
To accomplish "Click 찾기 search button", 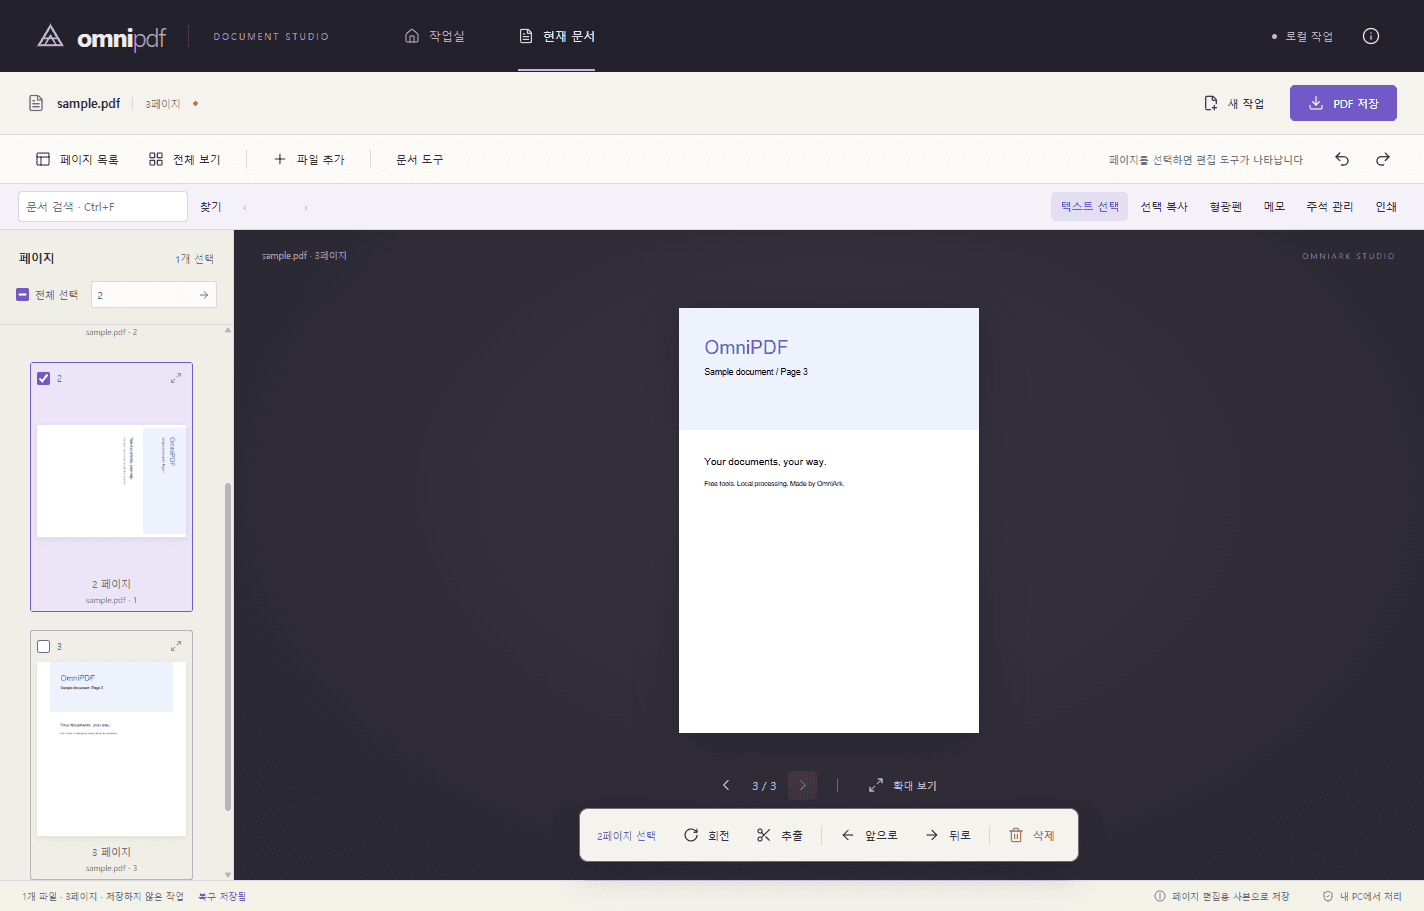I will click(x=210, y=207).
